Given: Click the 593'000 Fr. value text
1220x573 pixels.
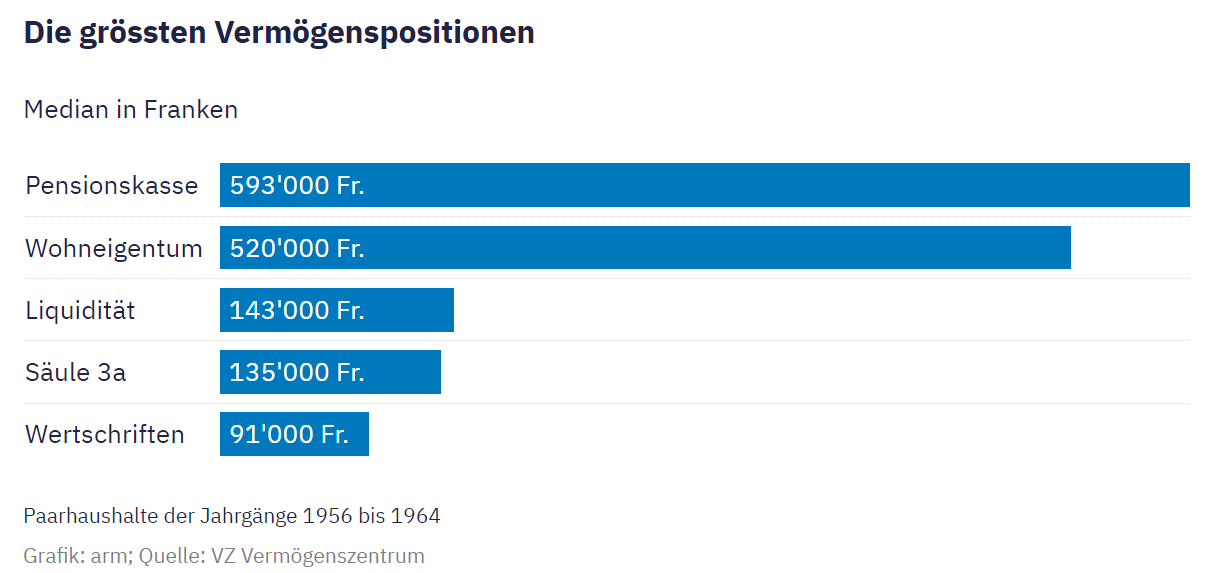Looking at the screenshot, I should pyautogui.click(x=297, y=186).
